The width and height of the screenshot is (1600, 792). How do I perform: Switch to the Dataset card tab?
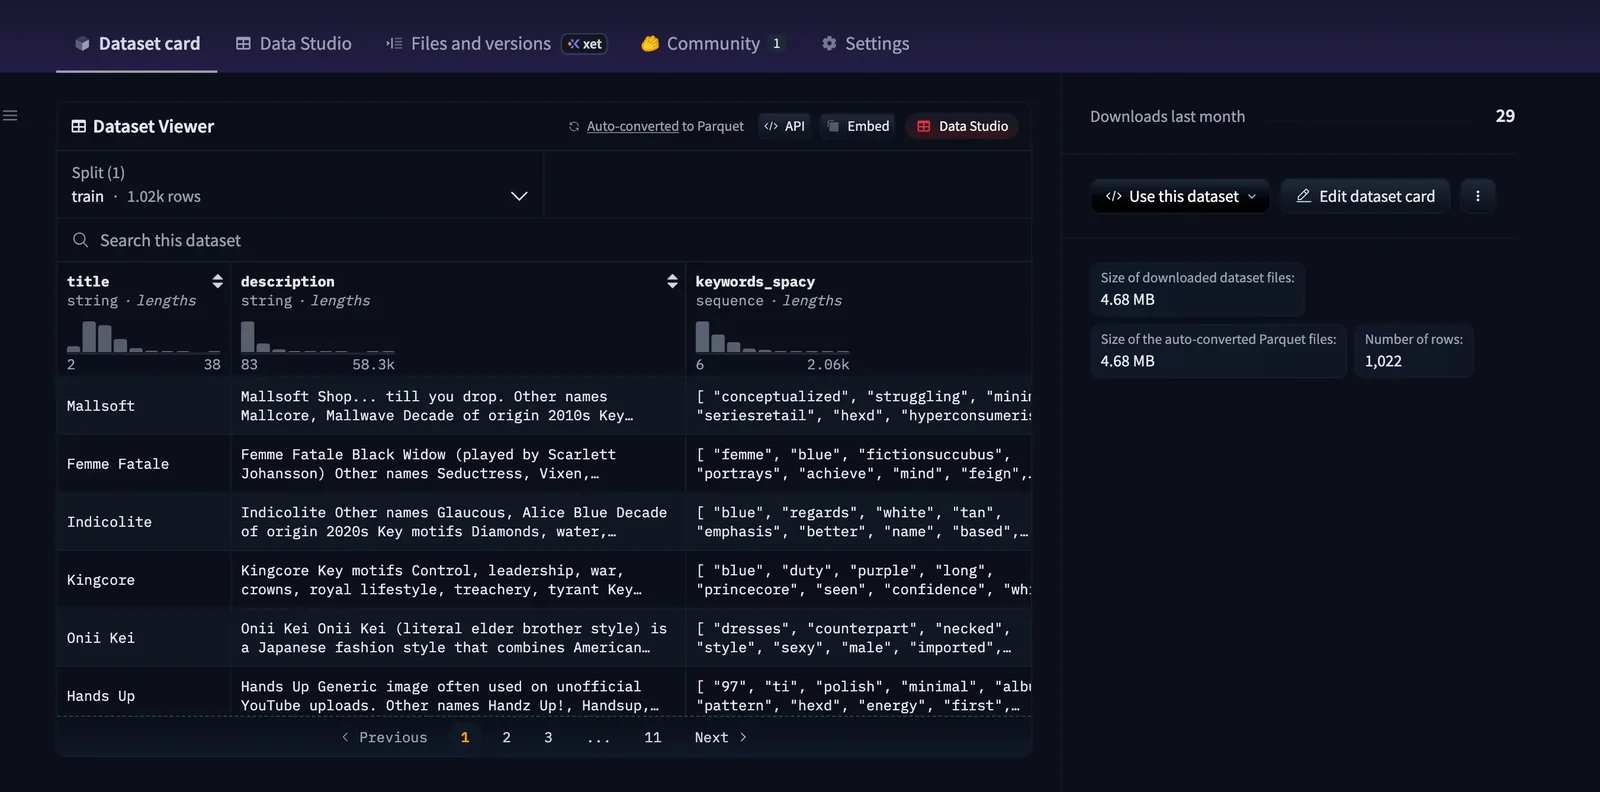click(x=137, y=44)
